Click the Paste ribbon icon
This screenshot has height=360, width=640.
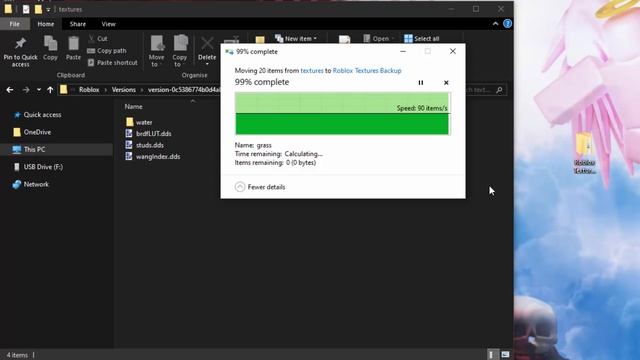73,48
